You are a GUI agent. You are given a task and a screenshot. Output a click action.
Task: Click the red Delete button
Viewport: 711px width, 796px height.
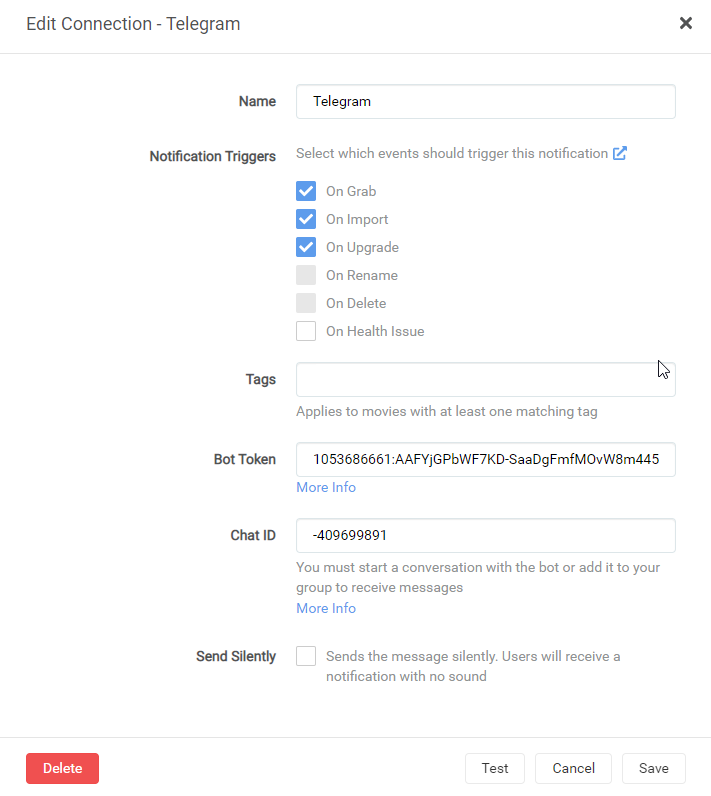pos(62,768)
